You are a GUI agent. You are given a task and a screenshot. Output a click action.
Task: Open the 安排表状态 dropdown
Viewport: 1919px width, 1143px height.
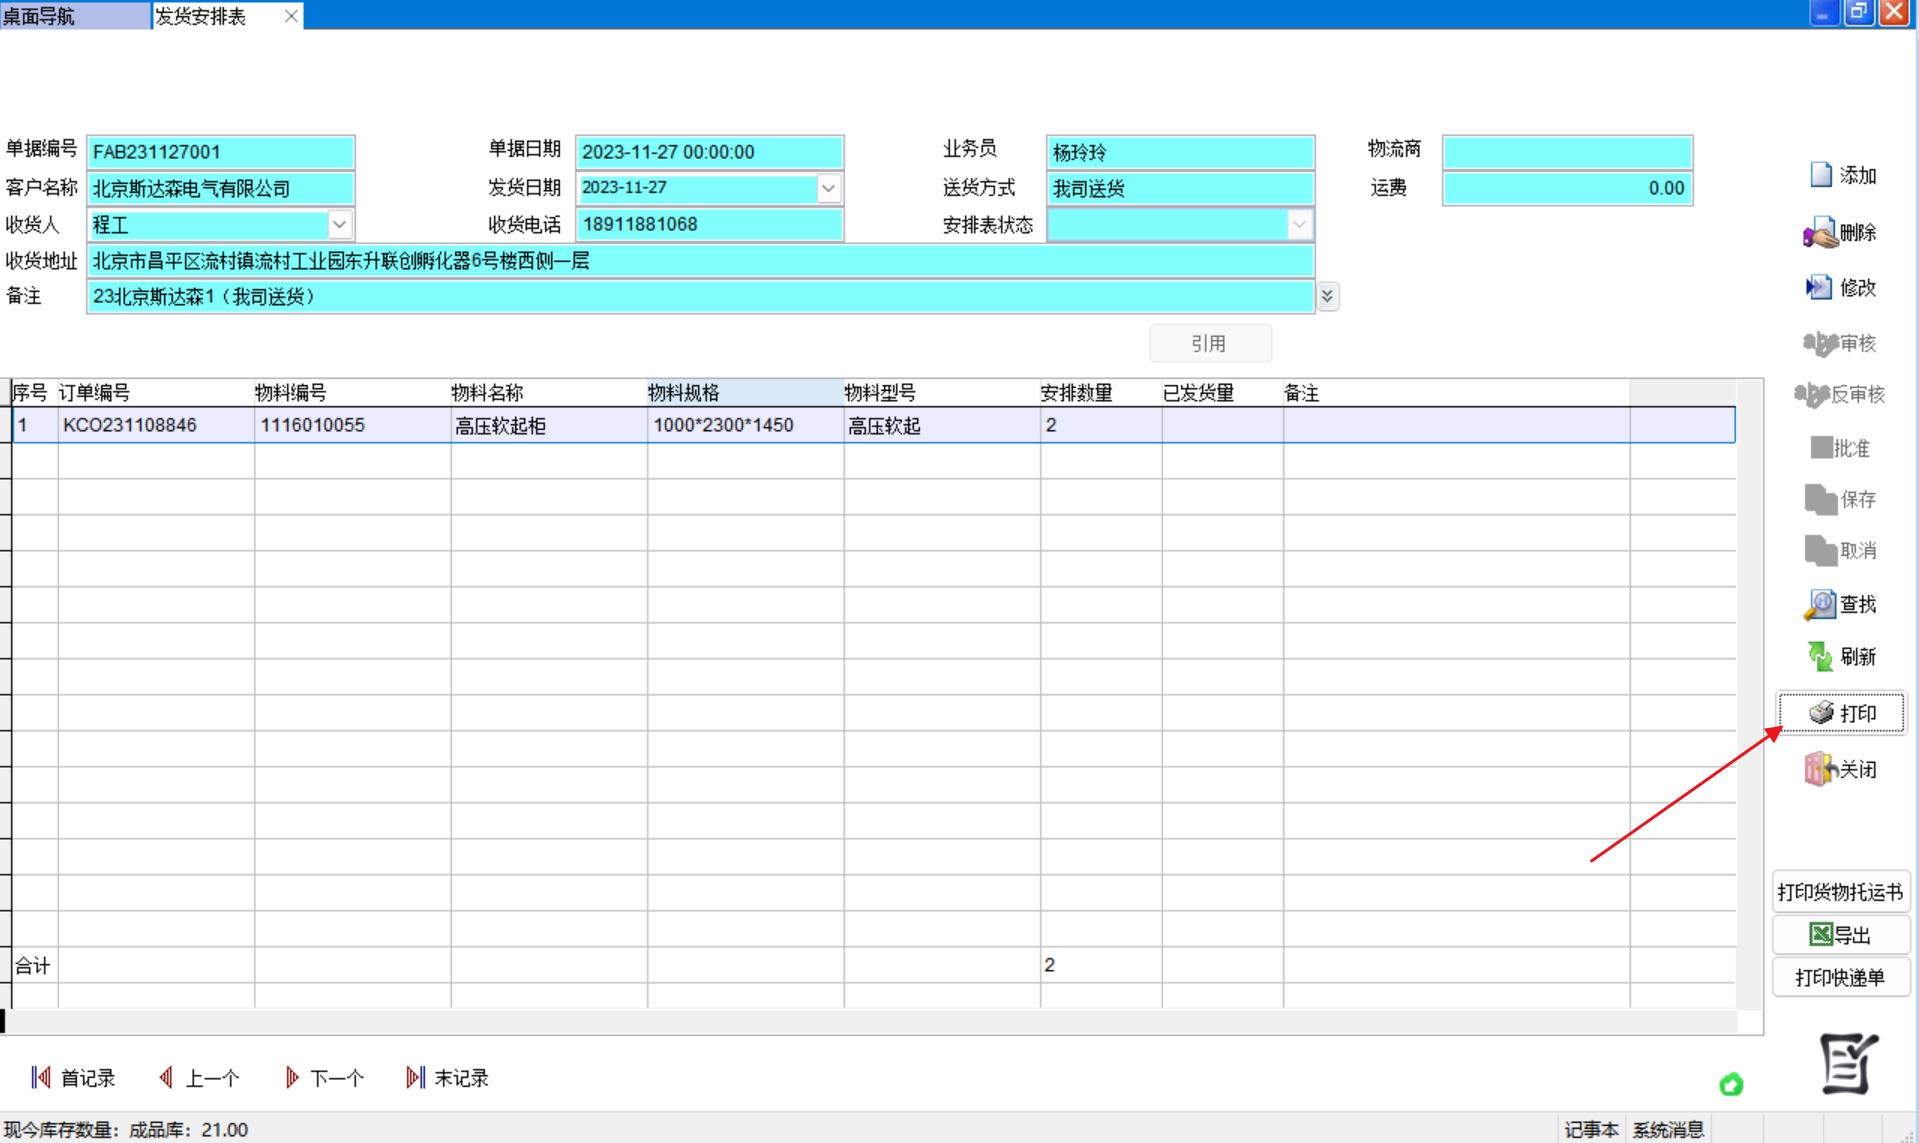pos(1299,225)
